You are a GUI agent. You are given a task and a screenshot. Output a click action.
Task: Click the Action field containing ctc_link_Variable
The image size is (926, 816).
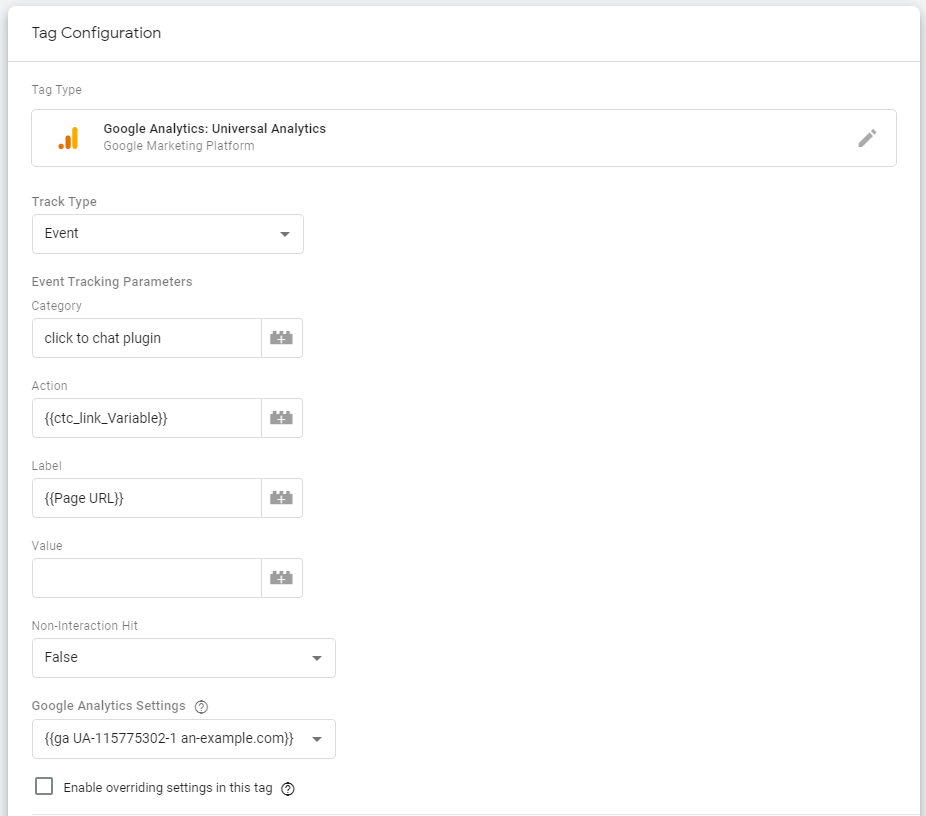[147, 418]
